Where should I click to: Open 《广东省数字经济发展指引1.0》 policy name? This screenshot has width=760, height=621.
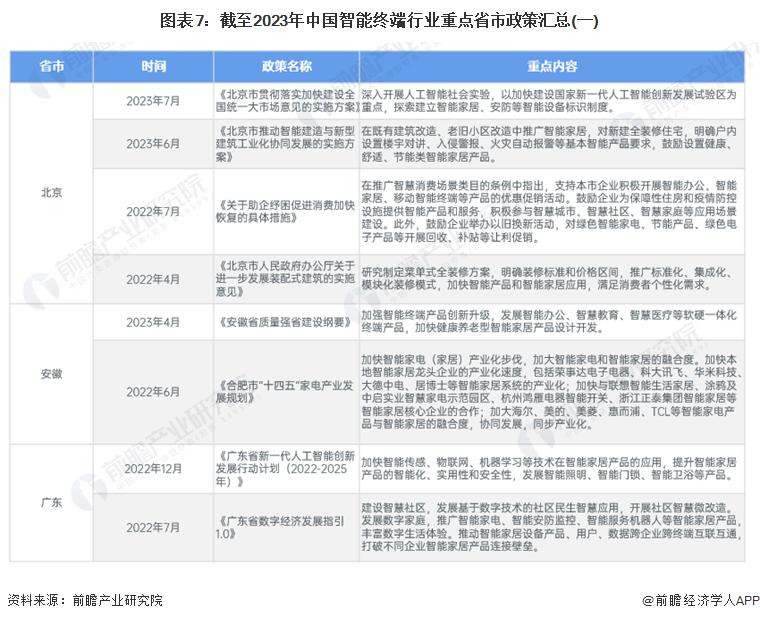point(285,527)
